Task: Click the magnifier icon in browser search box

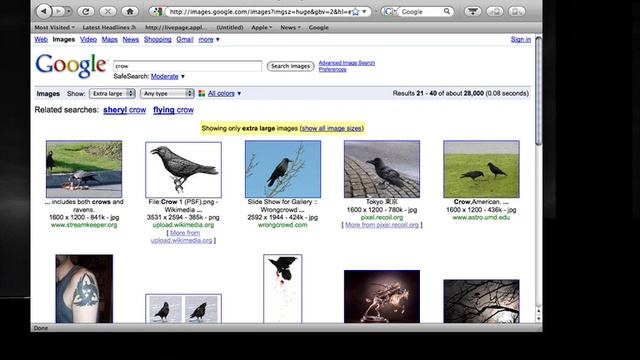Action: point(447,11)
